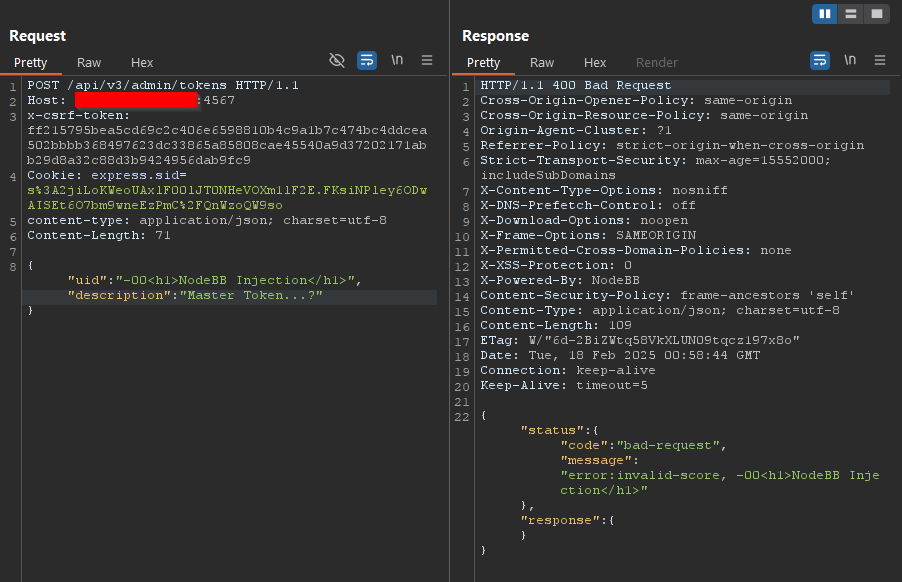
Task: Open the Request editor hamburger menu
Action: (425, 60)
